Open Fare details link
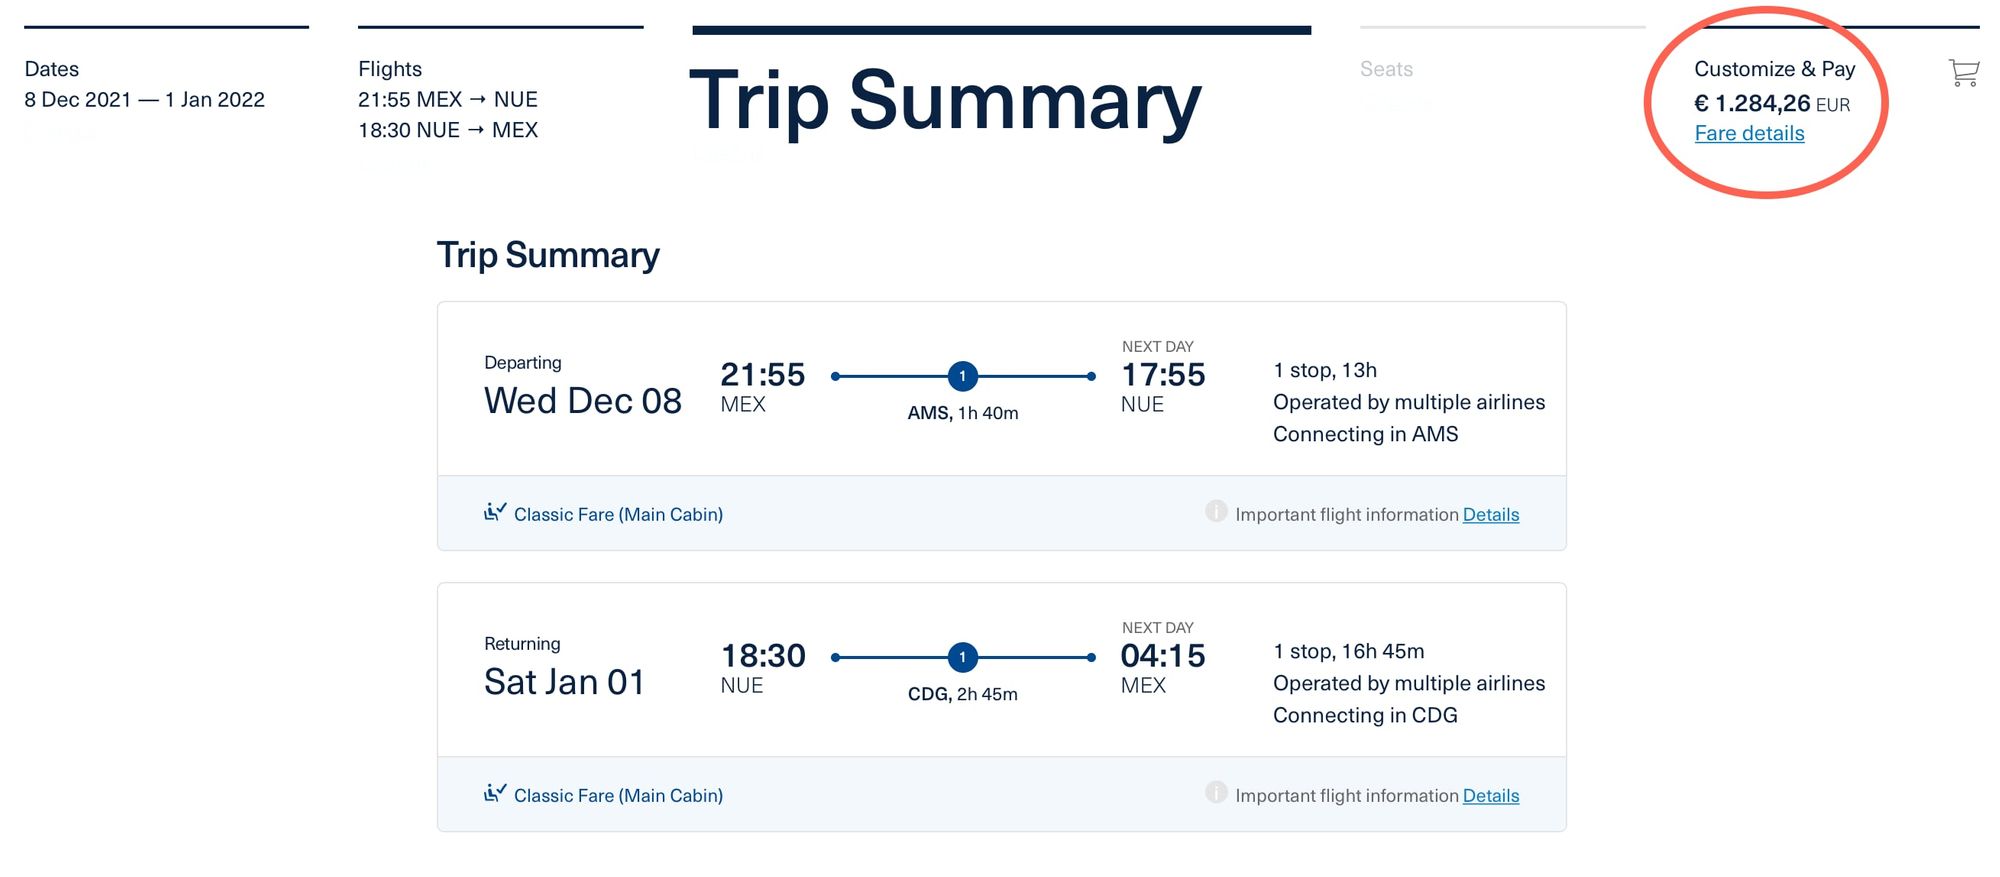The image size is (2000, 877). pyautogui.click(x=1749, y=133)
